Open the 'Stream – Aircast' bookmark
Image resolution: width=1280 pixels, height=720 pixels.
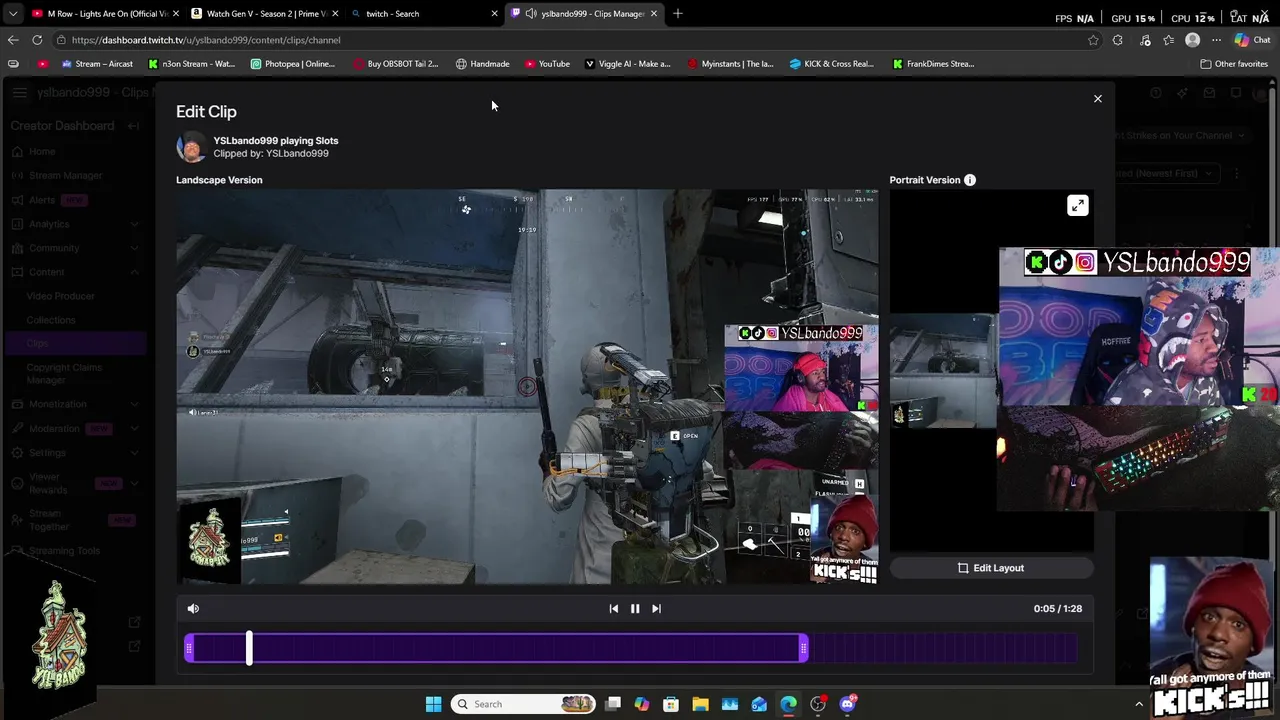click(x=97, y=64)
